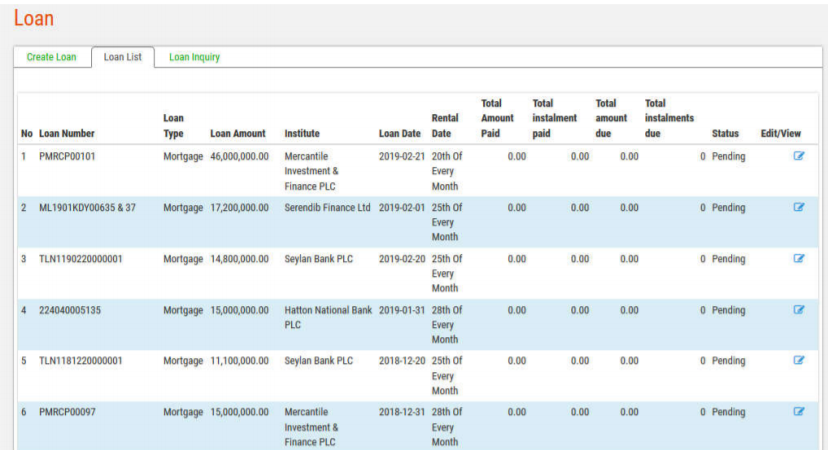This screenshot has width=828, height=450.
Task: Click loan date 2018-12-20
Action: 401,361
